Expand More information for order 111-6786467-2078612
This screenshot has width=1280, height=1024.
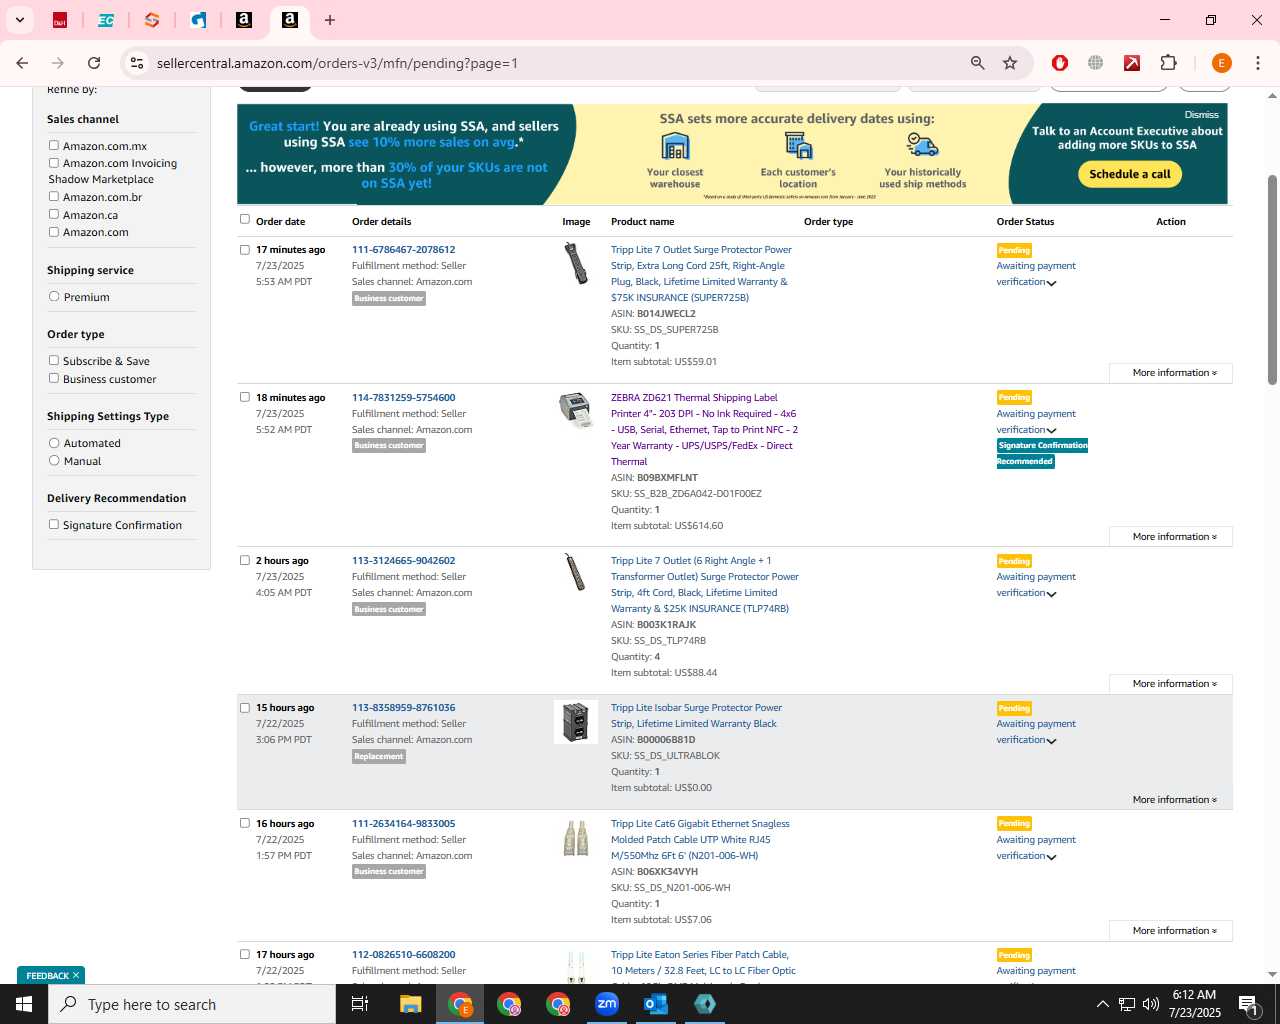(1171, 373)
